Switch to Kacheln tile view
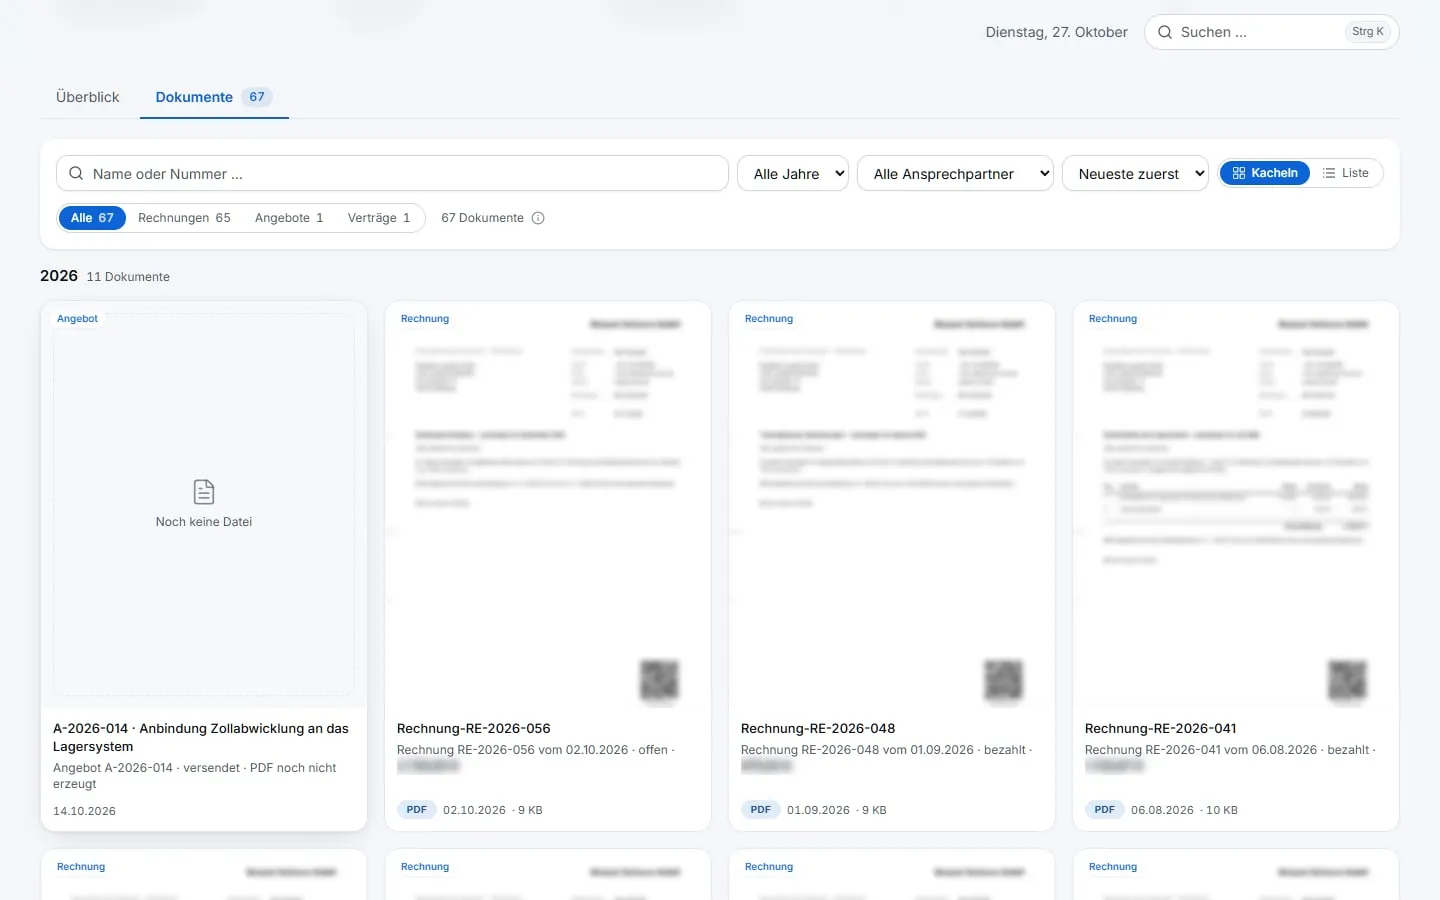 1265,173
